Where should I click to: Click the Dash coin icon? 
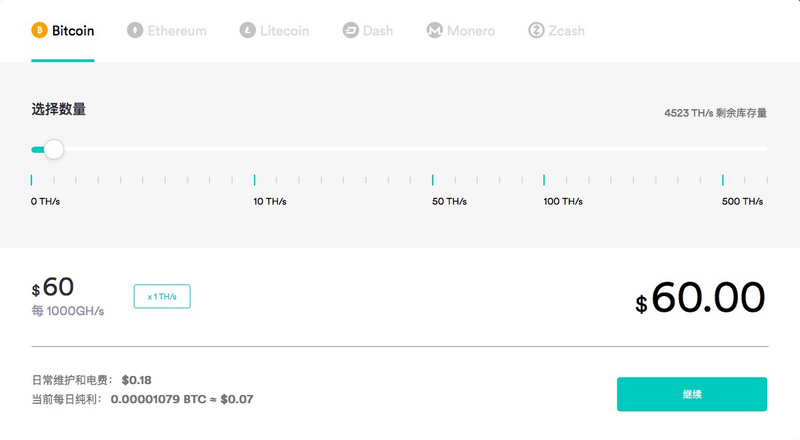(x=351, y=30)
